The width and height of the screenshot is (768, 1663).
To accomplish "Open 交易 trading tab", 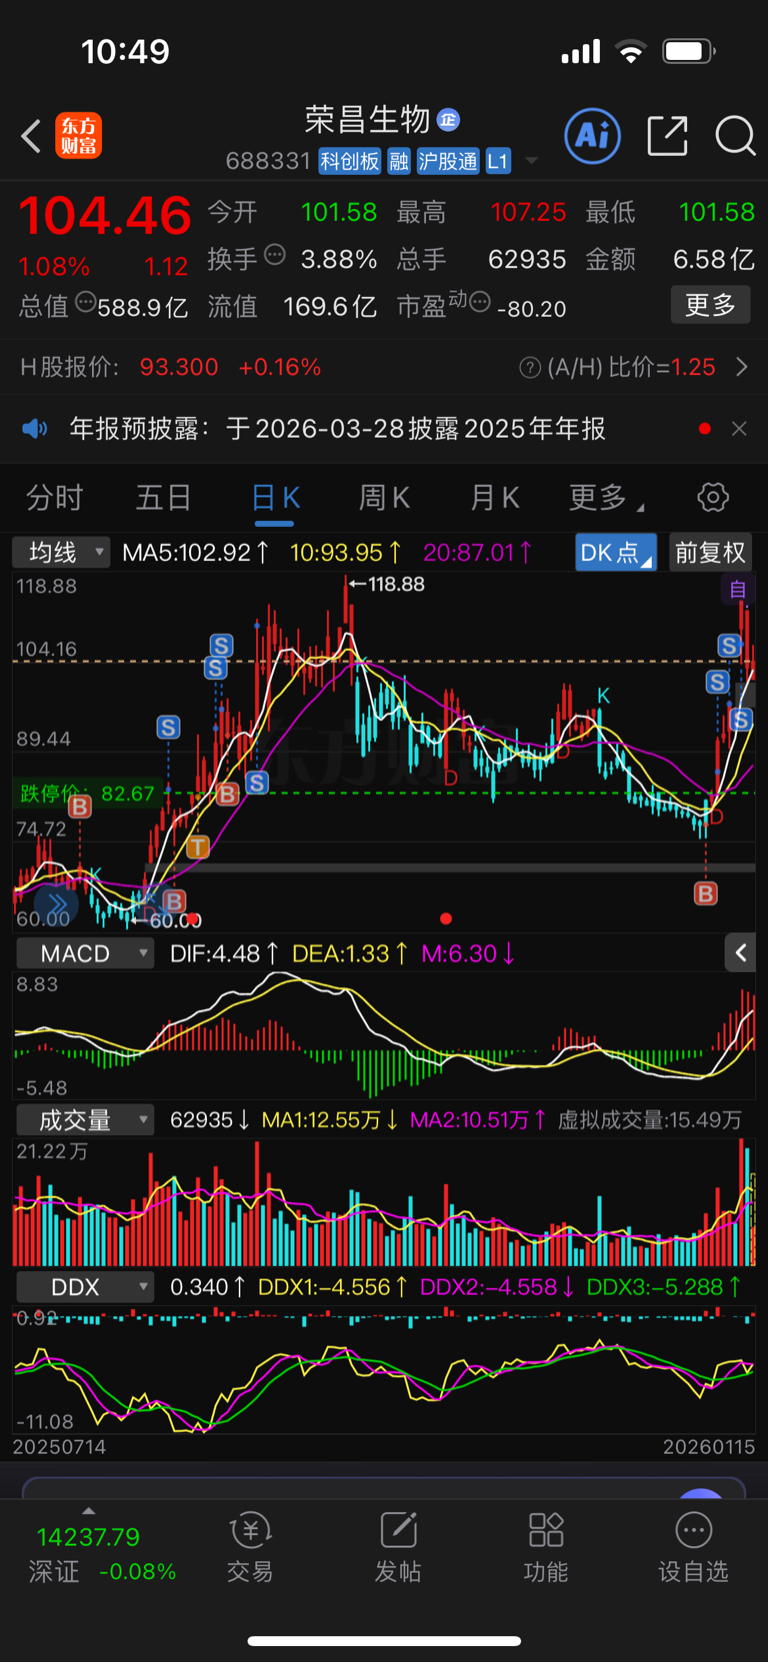I will point(250,1547).
